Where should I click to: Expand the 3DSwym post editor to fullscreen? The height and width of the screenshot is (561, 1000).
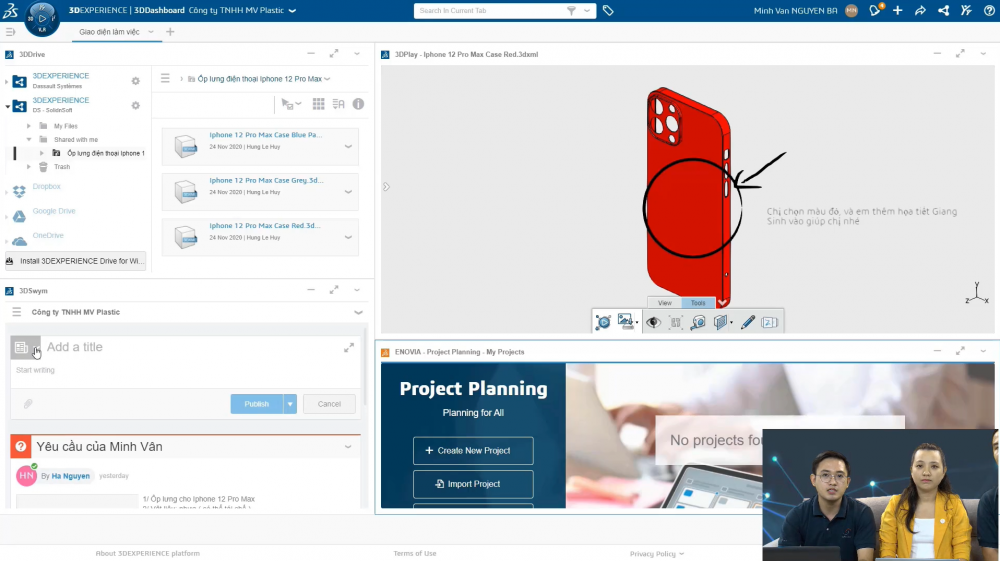[349, 347]
